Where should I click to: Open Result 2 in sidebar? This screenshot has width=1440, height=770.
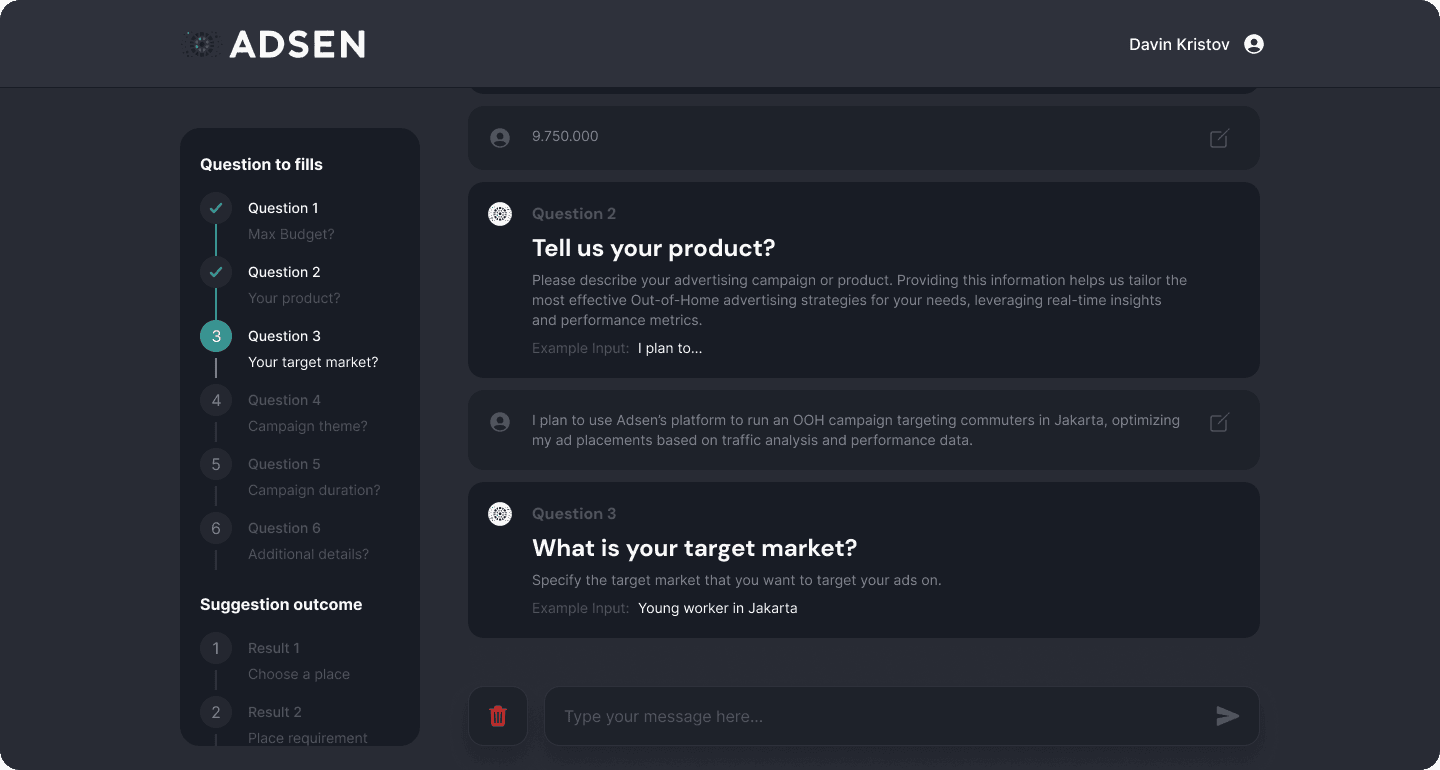[275, 712]
